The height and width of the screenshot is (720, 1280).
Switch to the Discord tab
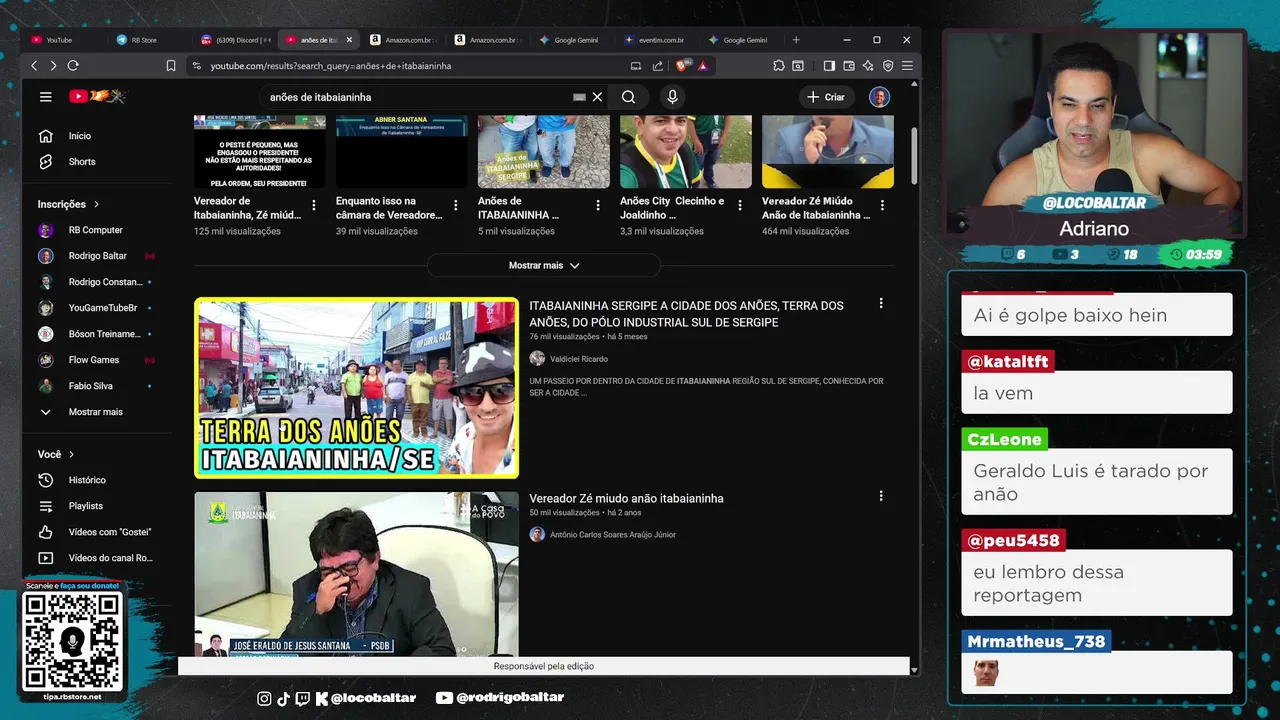(x=235, y=40)
